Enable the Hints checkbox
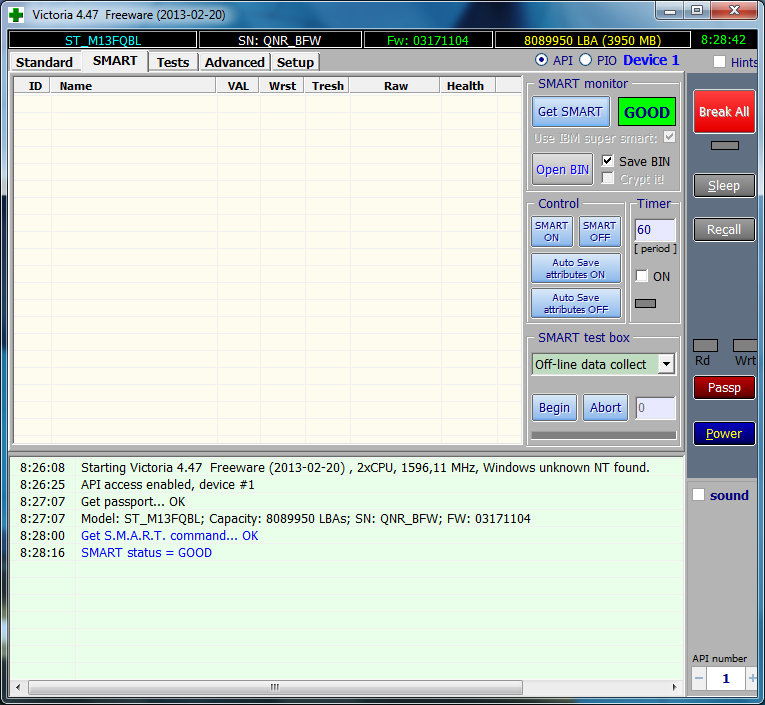 719,62
